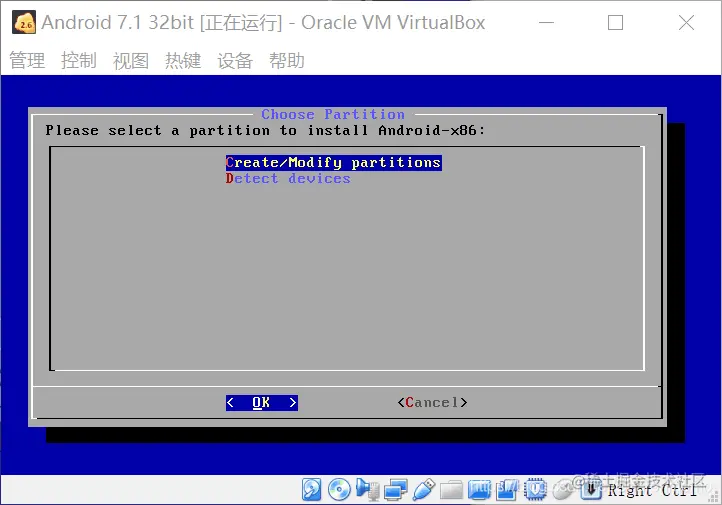Open the 管理 menu
Image resolution: width=722 pixels, height=505 pixels.
pyautogui.click(x=27, y=60)
